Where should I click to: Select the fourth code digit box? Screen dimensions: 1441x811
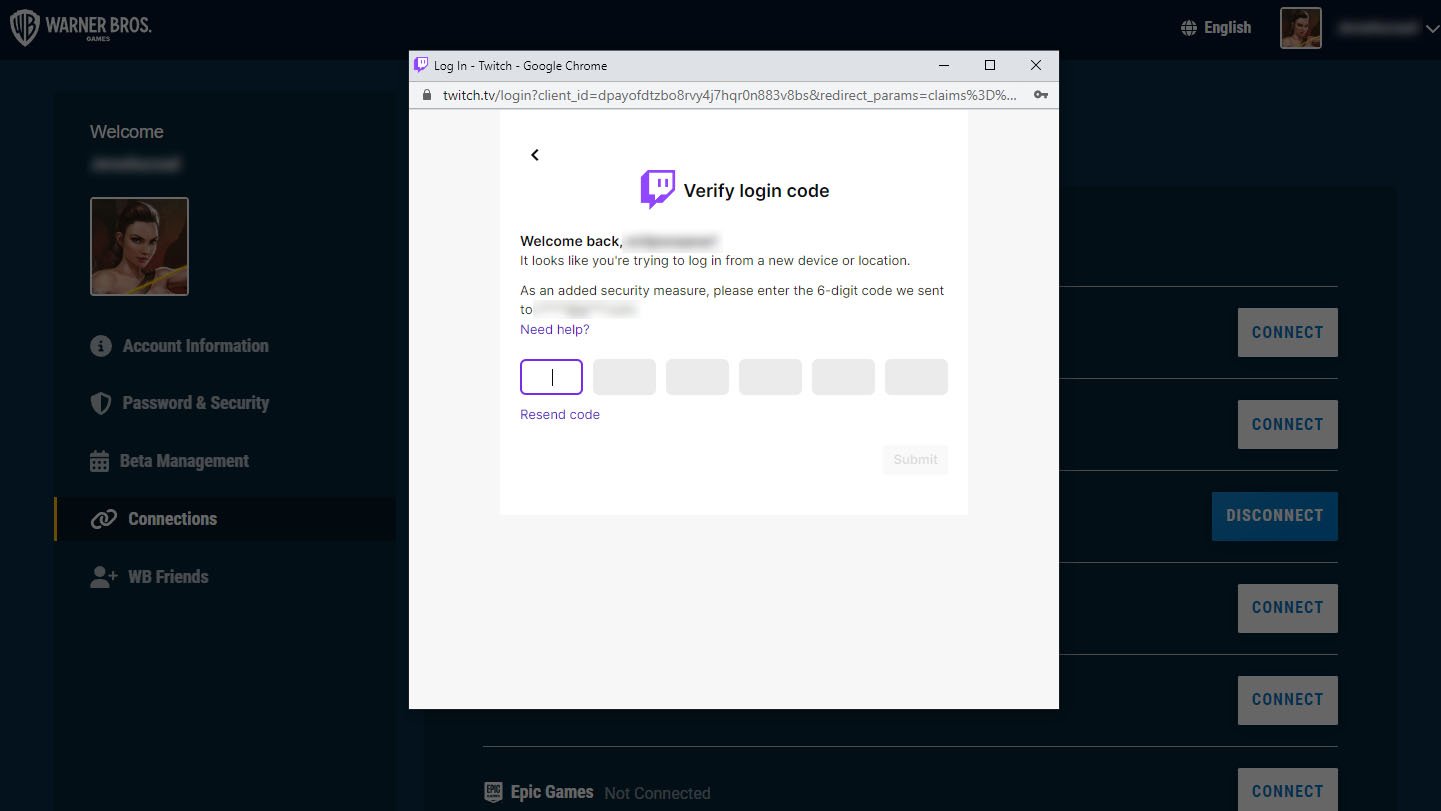770,377
